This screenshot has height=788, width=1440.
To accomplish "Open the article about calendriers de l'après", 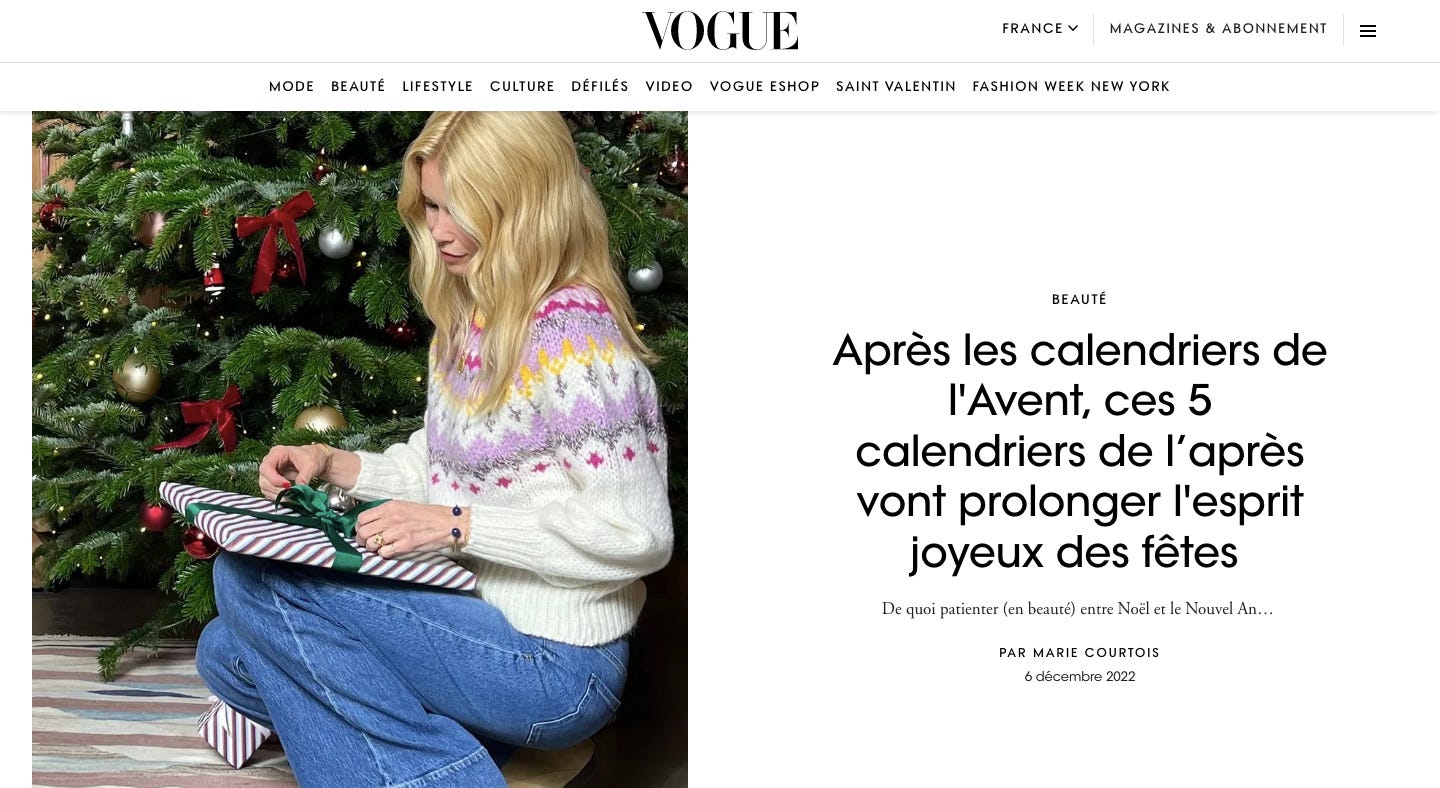I will tap(1080, 451).
